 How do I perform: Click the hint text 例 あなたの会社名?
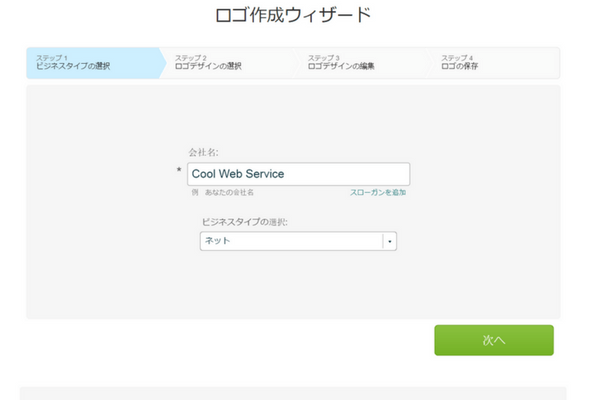(222, 193)
